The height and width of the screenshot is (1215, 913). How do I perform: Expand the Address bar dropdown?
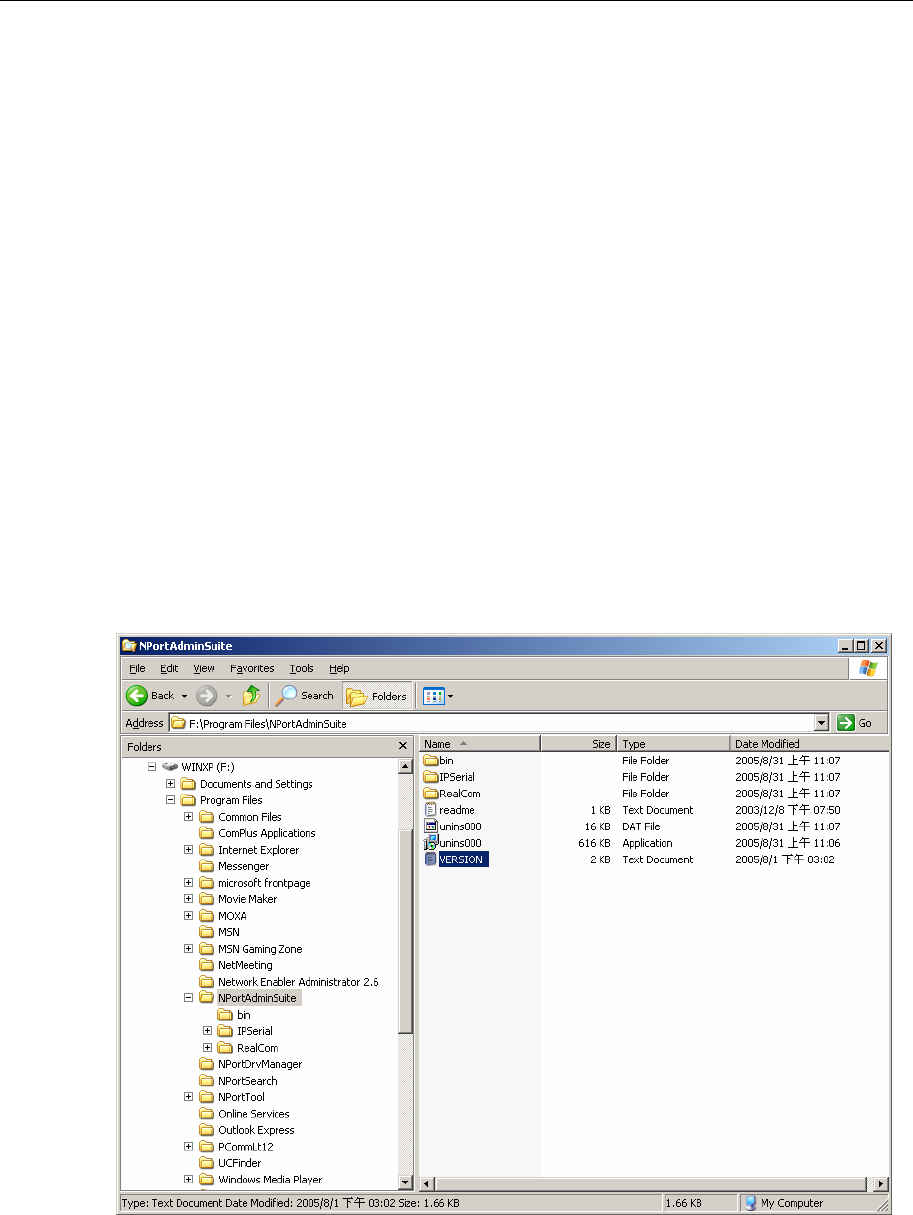pos(822,723)
